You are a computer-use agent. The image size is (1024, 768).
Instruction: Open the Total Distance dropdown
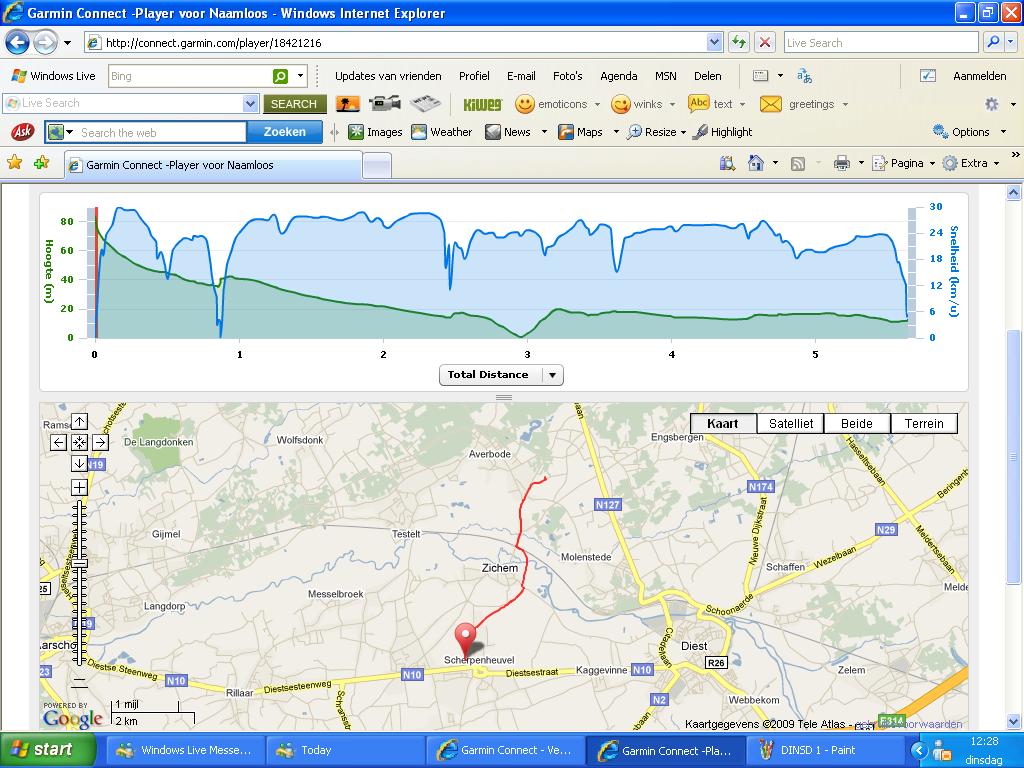tap(501, 375)
